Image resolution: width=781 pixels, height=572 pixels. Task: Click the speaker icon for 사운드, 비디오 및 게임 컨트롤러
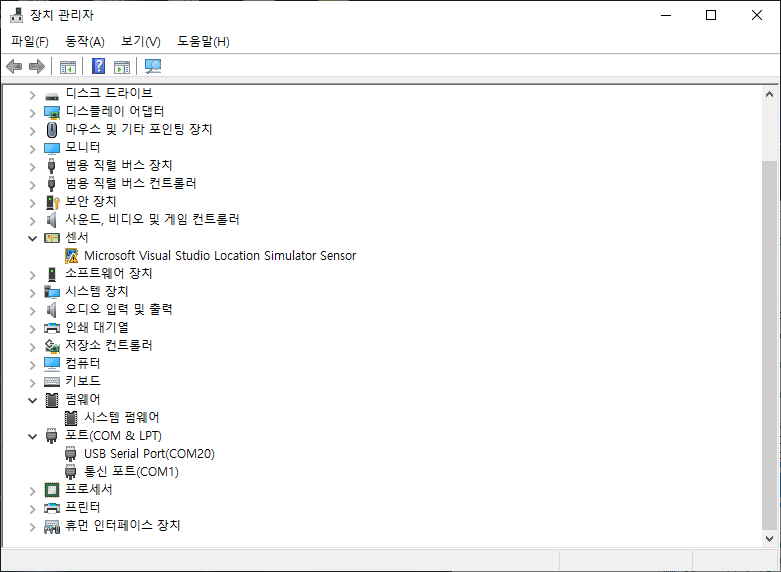(52, 220)
